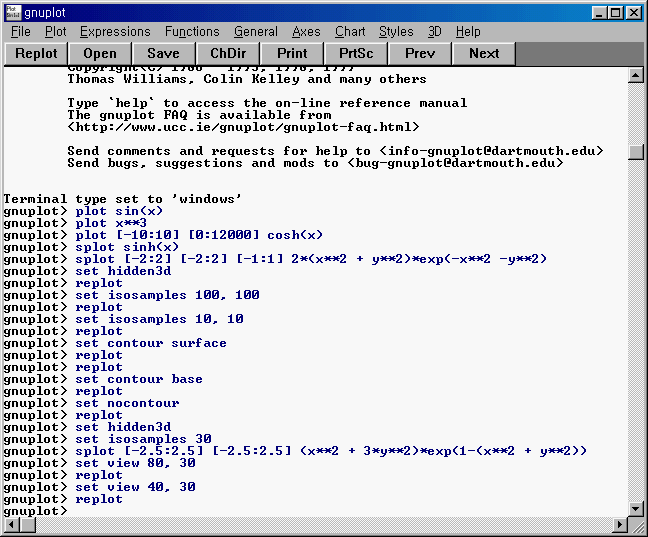Click the vertical scrollbar down arrow

pos(636,508)
